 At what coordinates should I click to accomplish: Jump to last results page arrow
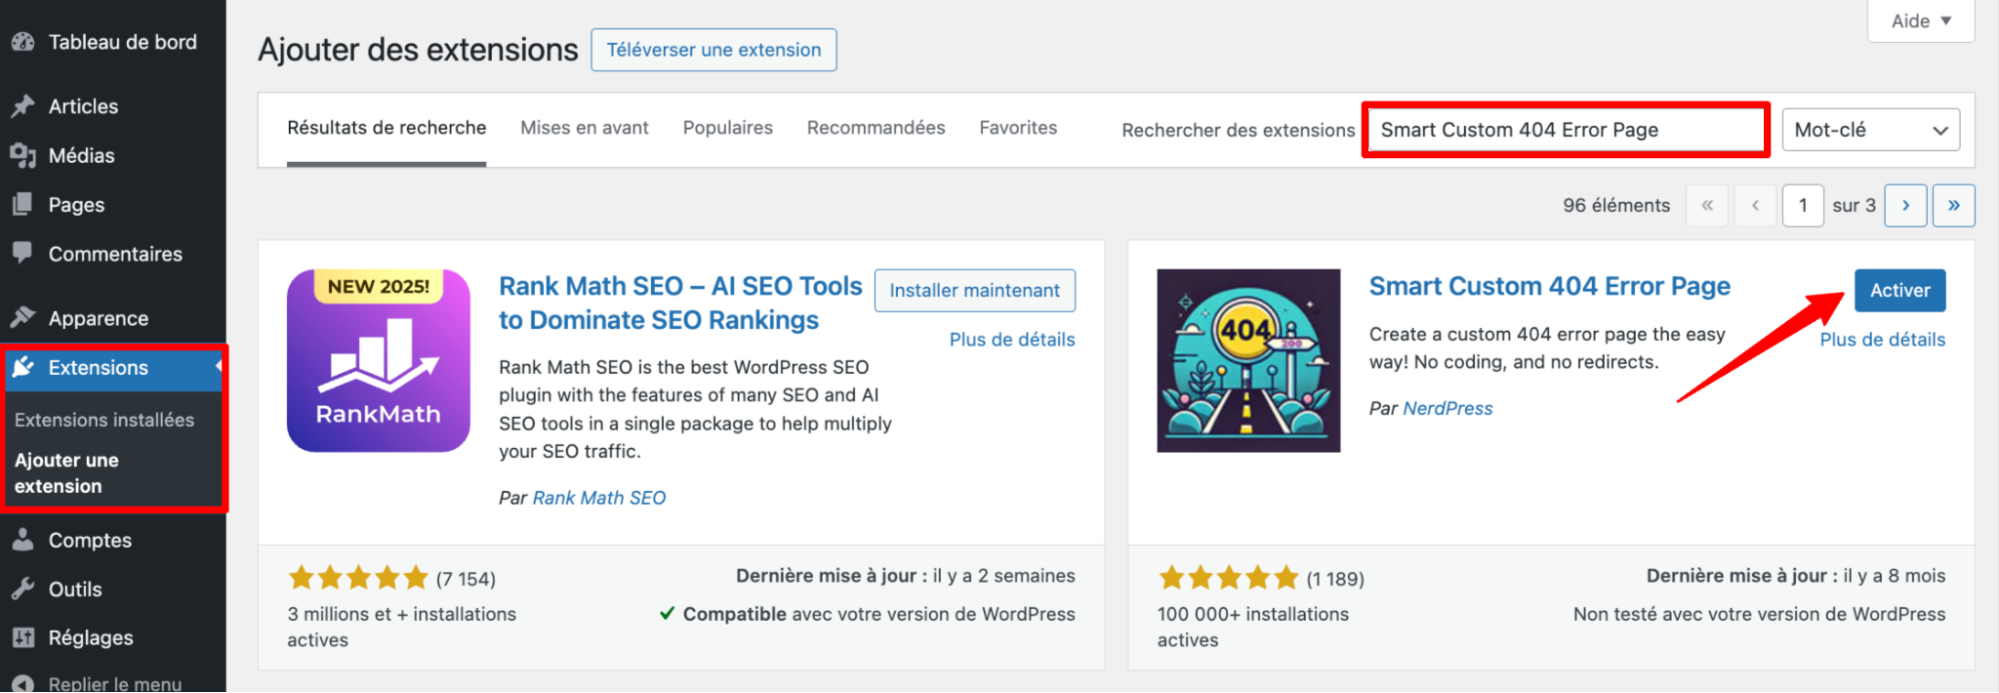point(1953,205)
